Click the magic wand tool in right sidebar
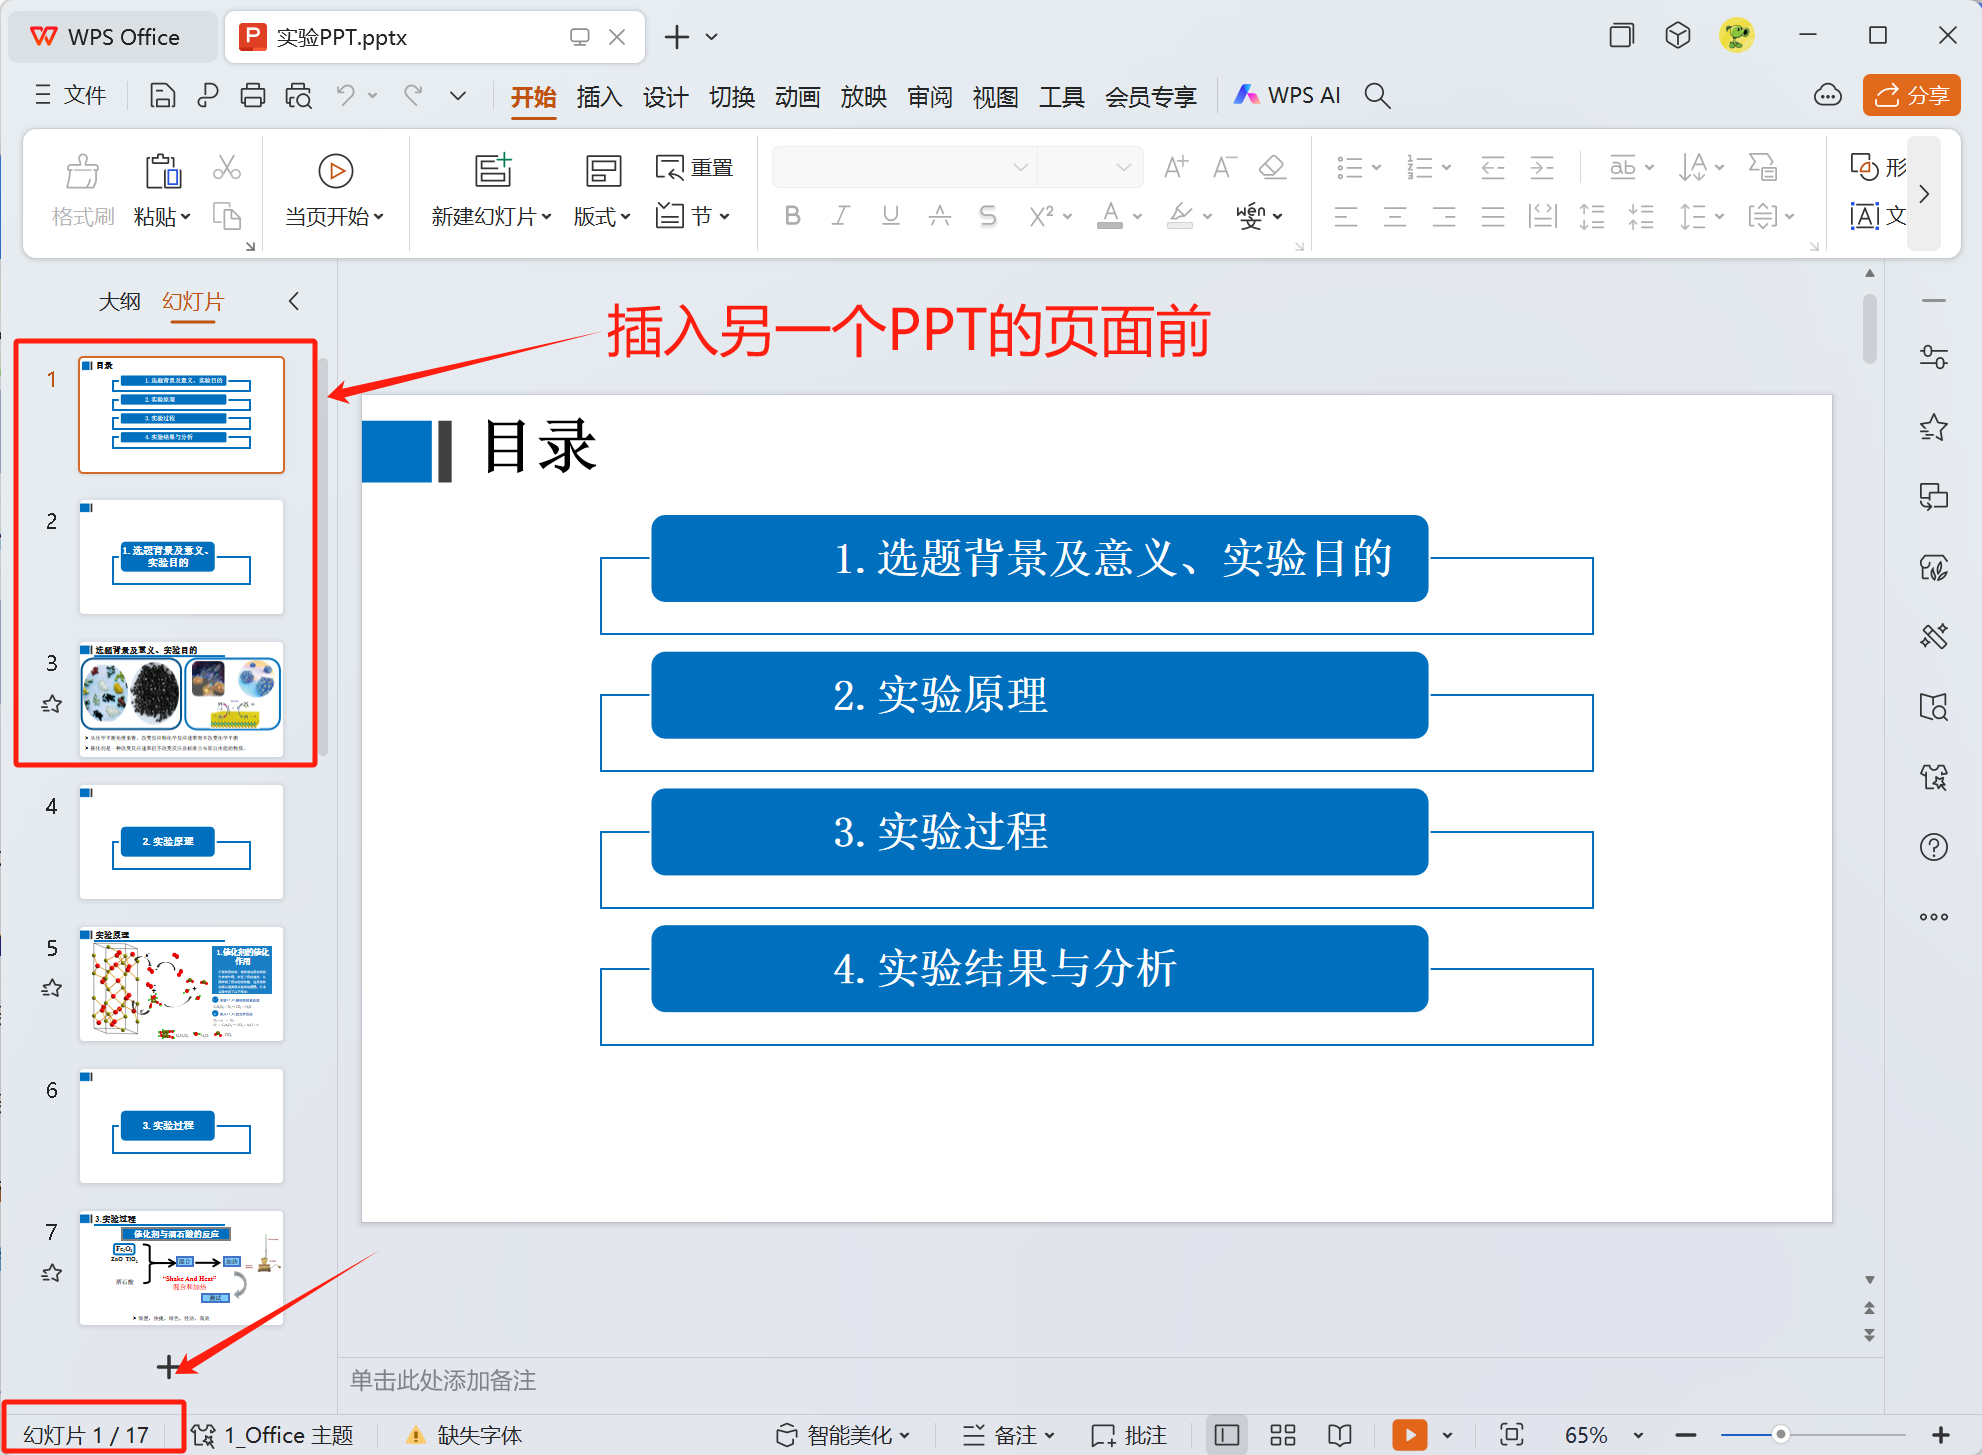 tap(1935, 636)
